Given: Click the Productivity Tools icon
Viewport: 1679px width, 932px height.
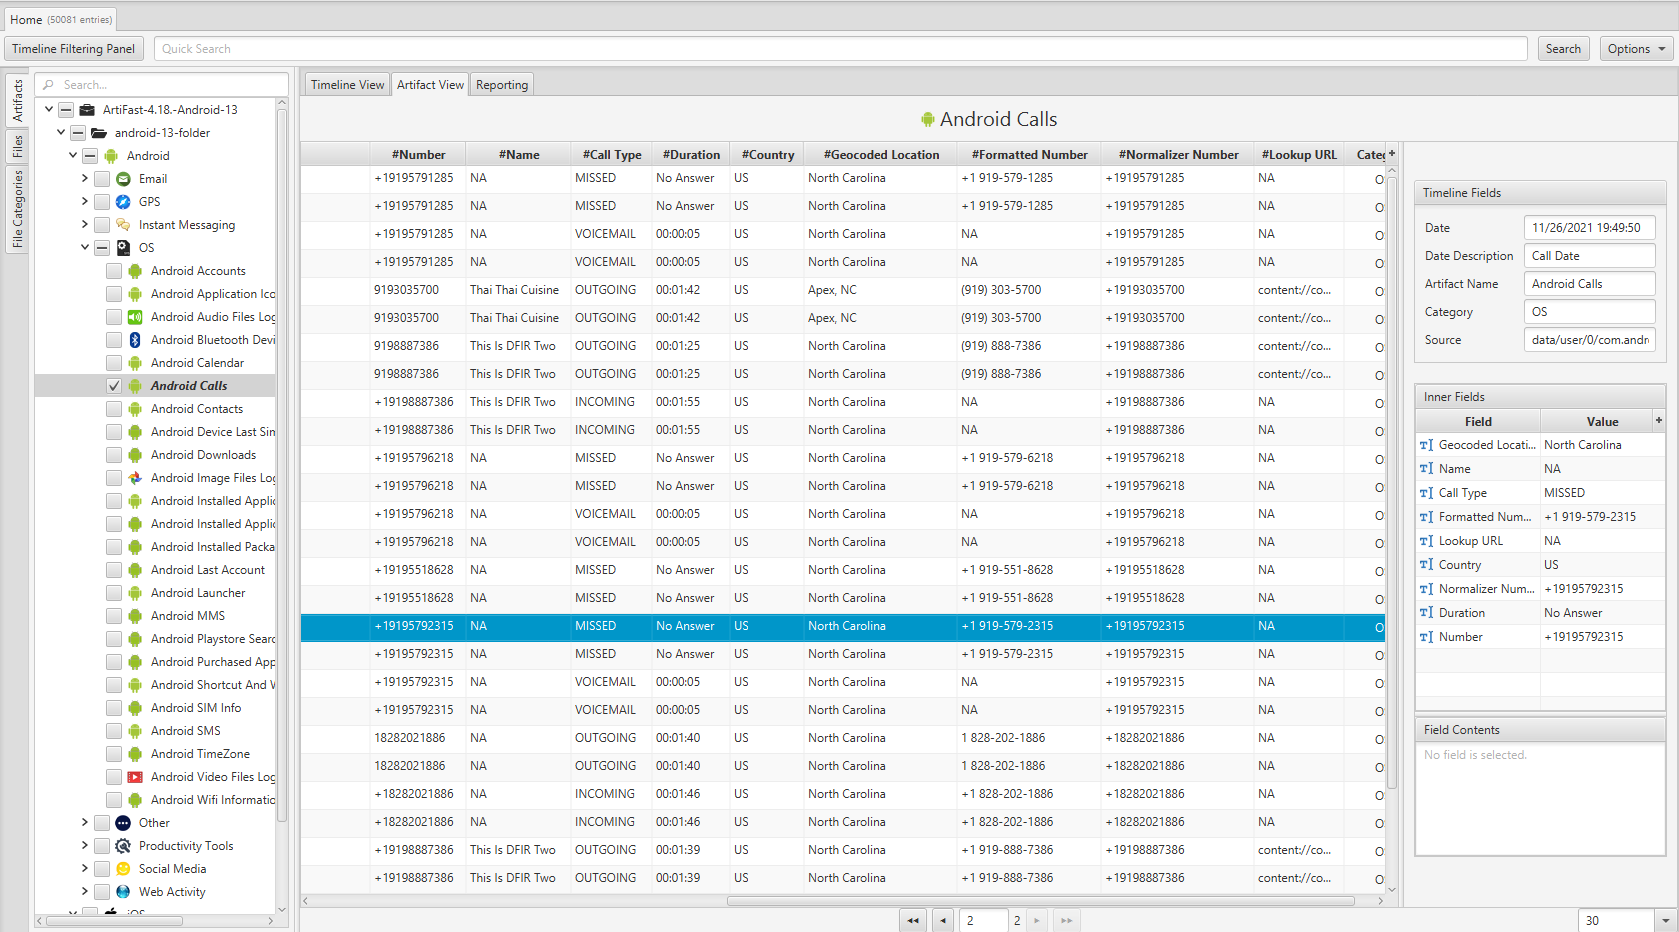Looking at the screenshot, I should (123, 846).
